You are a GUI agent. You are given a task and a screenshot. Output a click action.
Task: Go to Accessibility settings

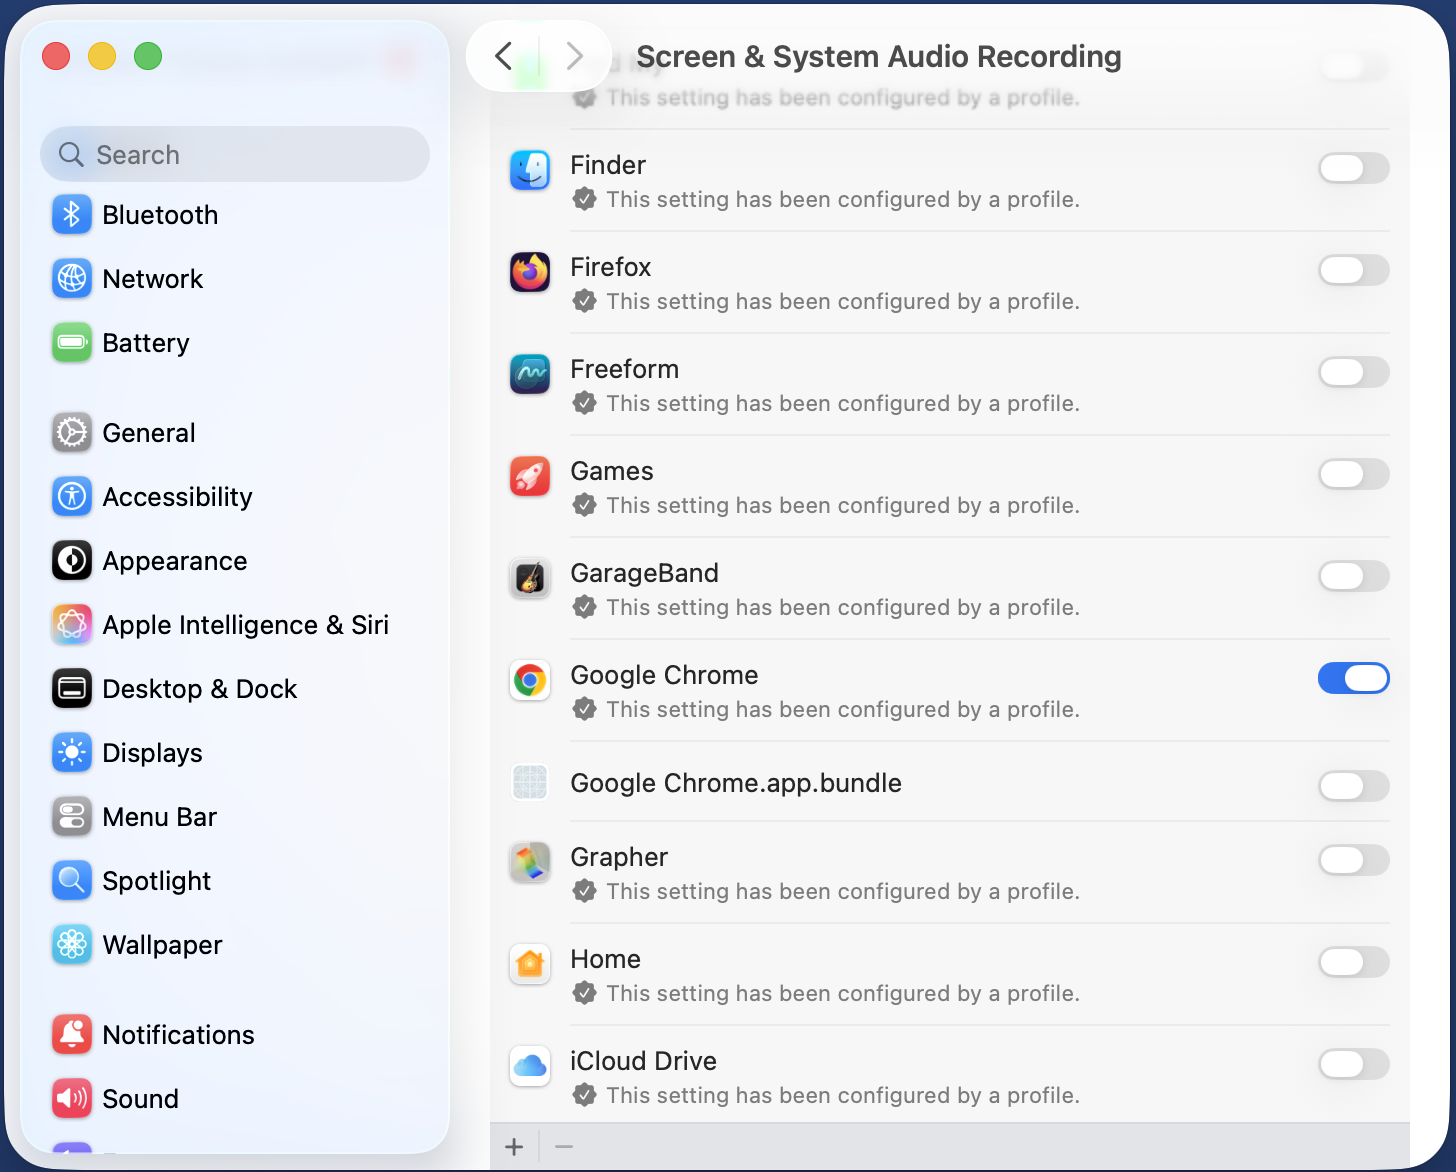pyautogui.click(x=235, y=497)
